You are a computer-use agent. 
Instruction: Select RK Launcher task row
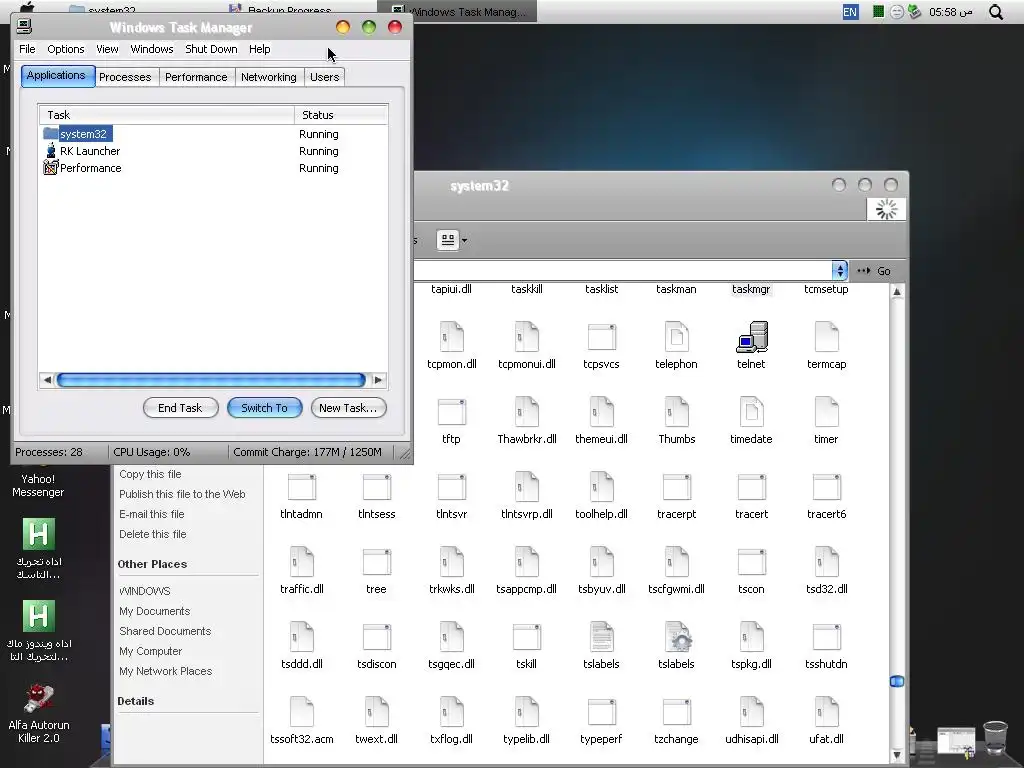pyautogui.click(x=213, y=151)
